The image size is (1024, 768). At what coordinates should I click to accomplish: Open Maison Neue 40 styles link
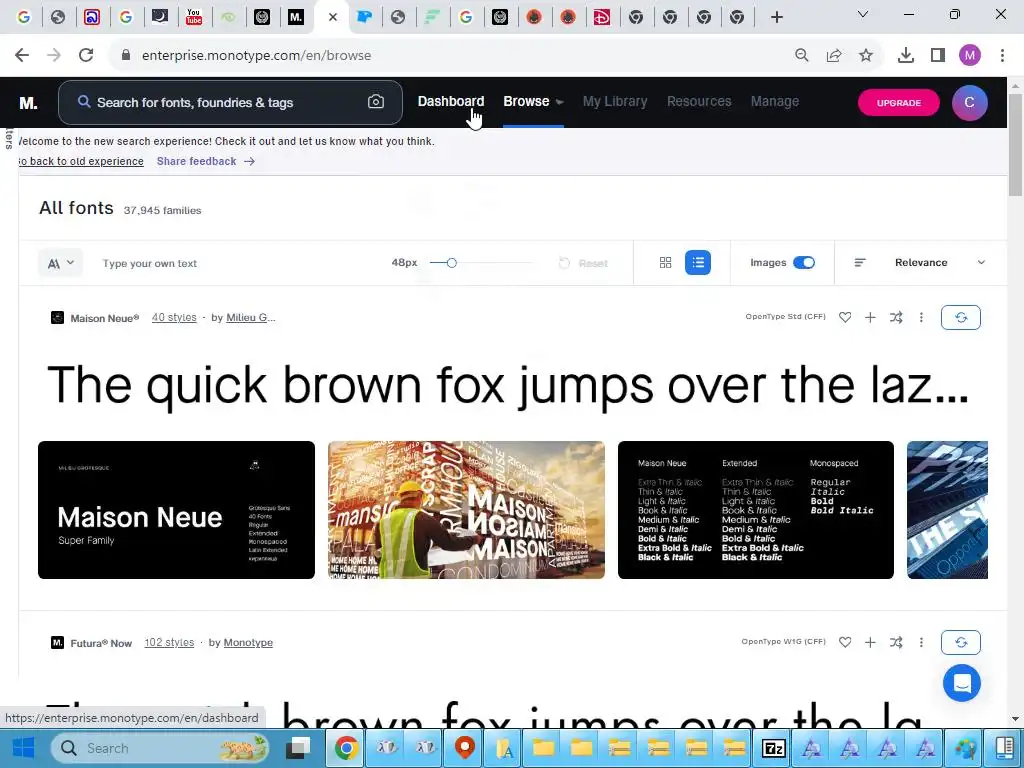(174, 317)
